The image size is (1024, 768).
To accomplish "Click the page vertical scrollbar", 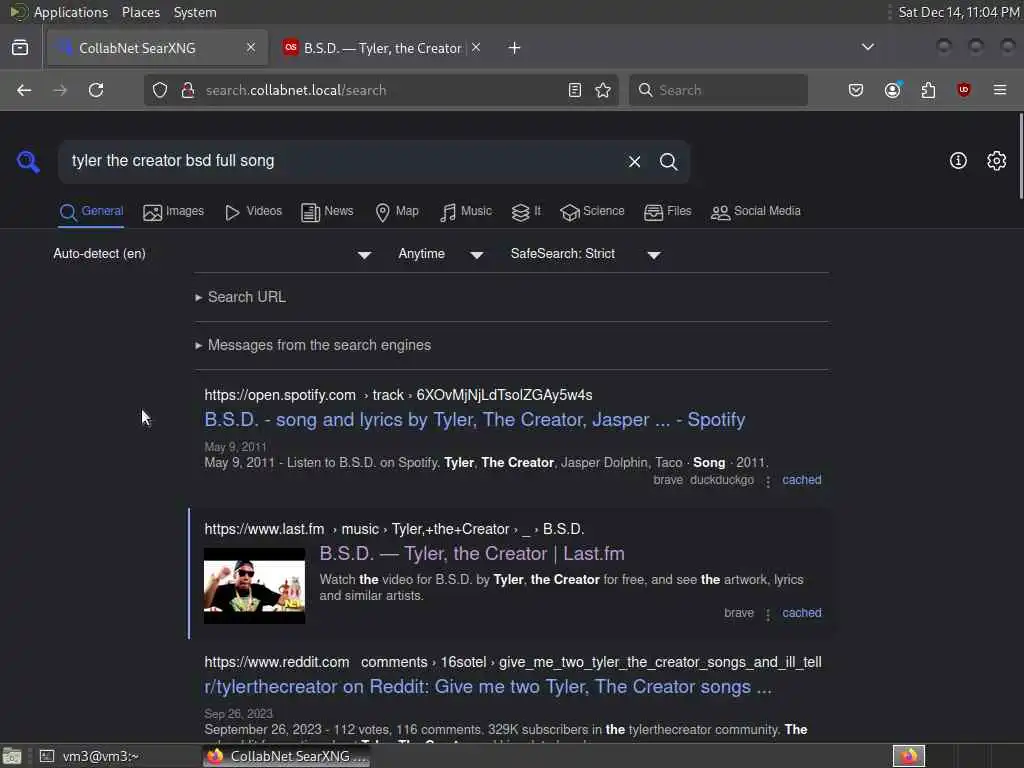I will 1020,157.
